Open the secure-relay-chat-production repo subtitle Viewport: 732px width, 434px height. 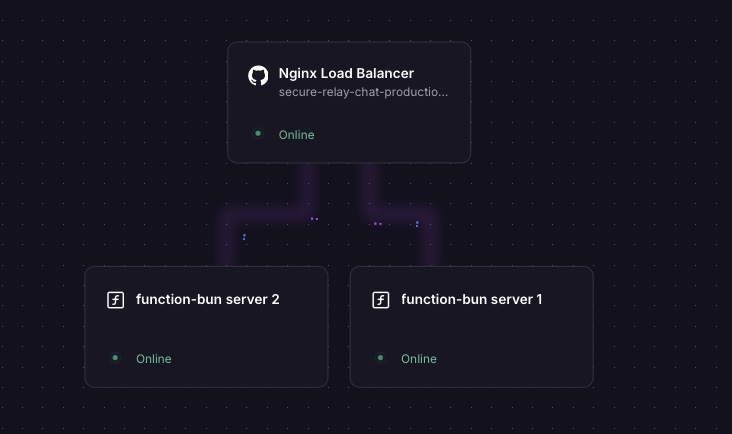pyautogui.click(x=363, y=92)
